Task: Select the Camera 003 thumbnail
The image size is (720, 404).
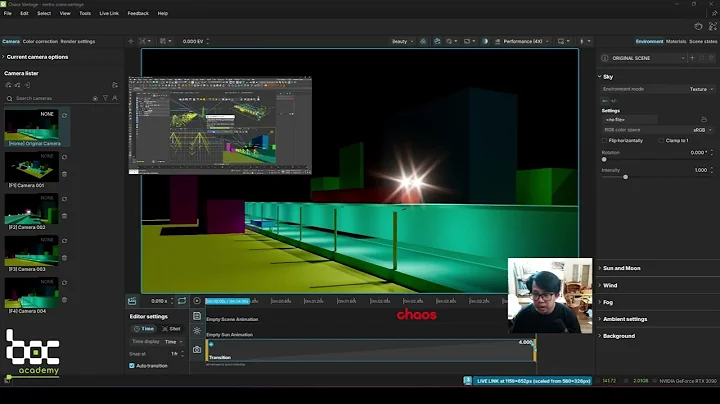Action: pyautogui.click(x=32, y=250)
